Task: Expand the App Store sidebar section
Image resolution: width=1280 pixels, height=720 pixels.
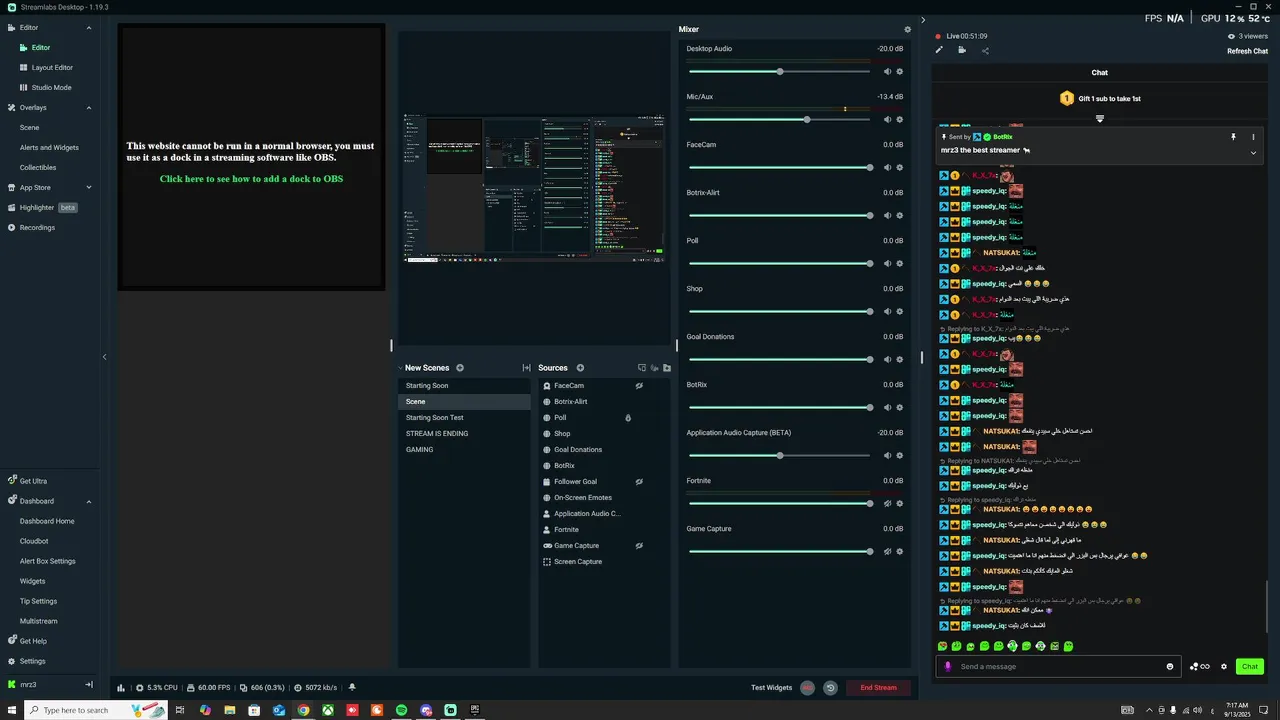Action: pos(88,188)
